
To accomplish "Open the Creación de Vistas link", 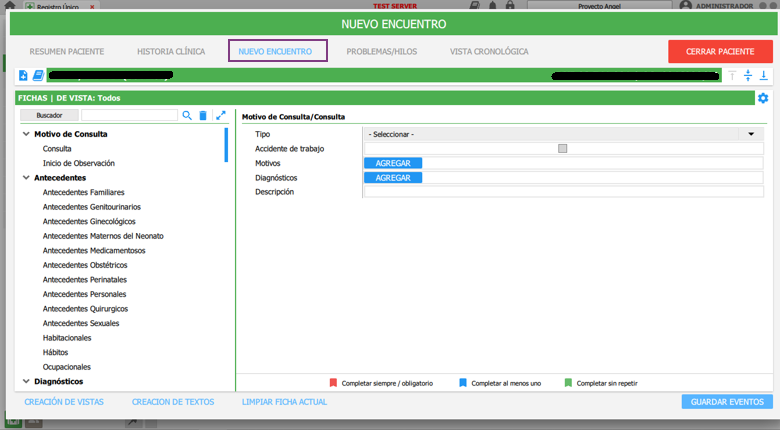I will [x=64, y=402].
